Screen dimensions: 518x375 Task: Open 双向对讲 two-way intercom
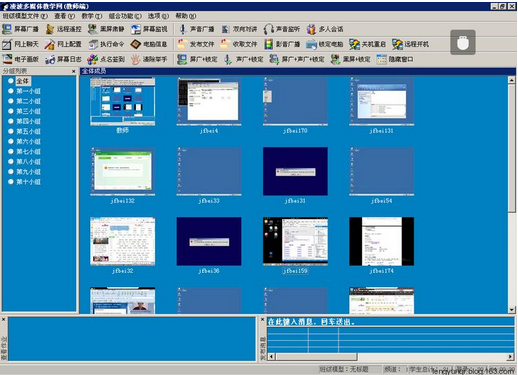coord(239,29)
